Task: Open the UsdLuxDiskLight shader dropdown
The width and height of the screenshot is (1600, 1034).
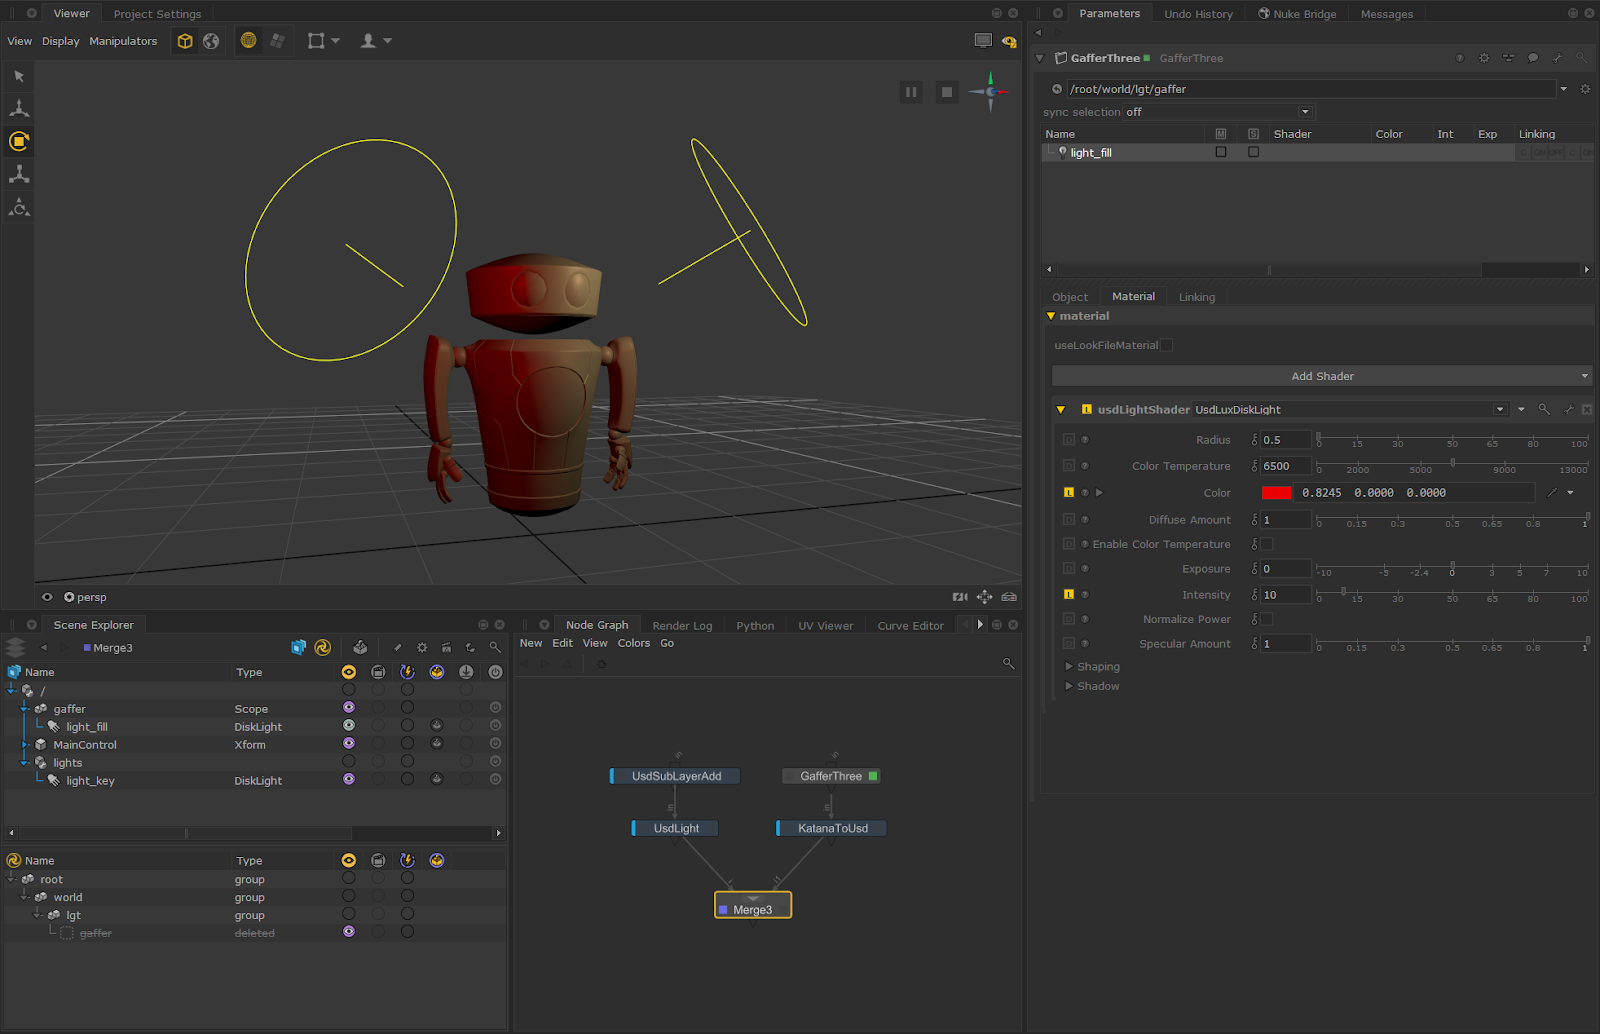Action: click(x=1499, y=409)
